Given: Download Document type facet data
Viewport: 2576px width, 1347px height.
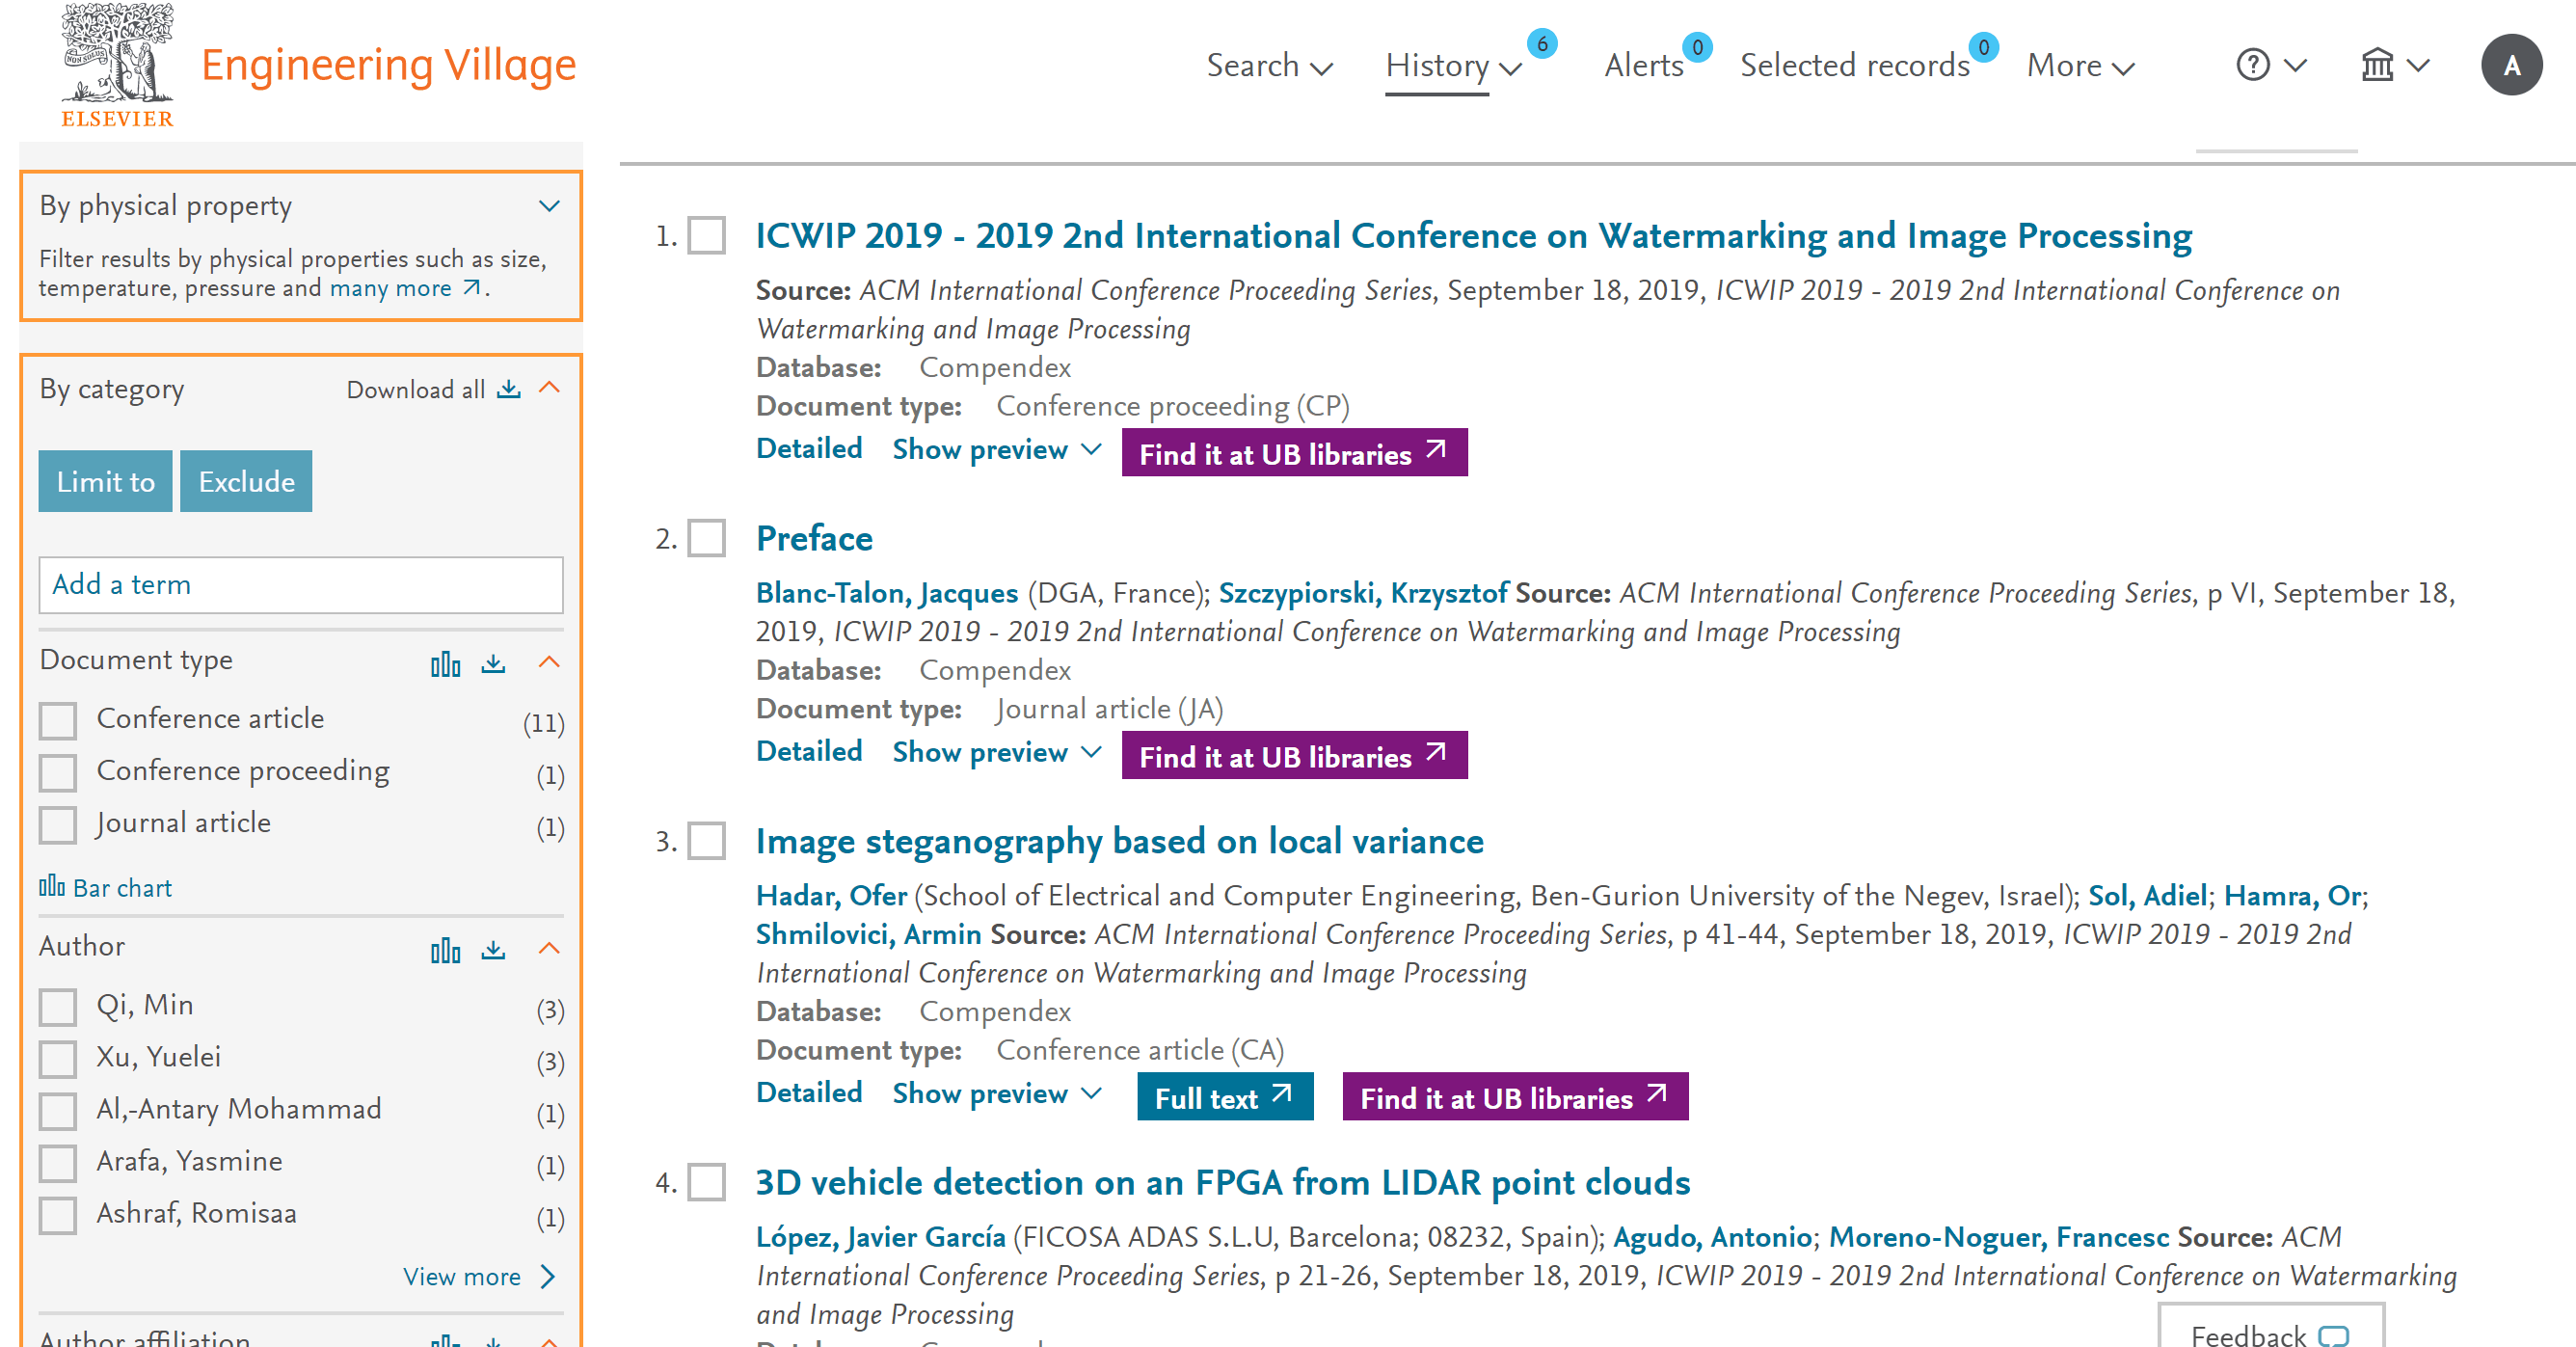Looking at the screenshot, I should click(x=493, y=663).
